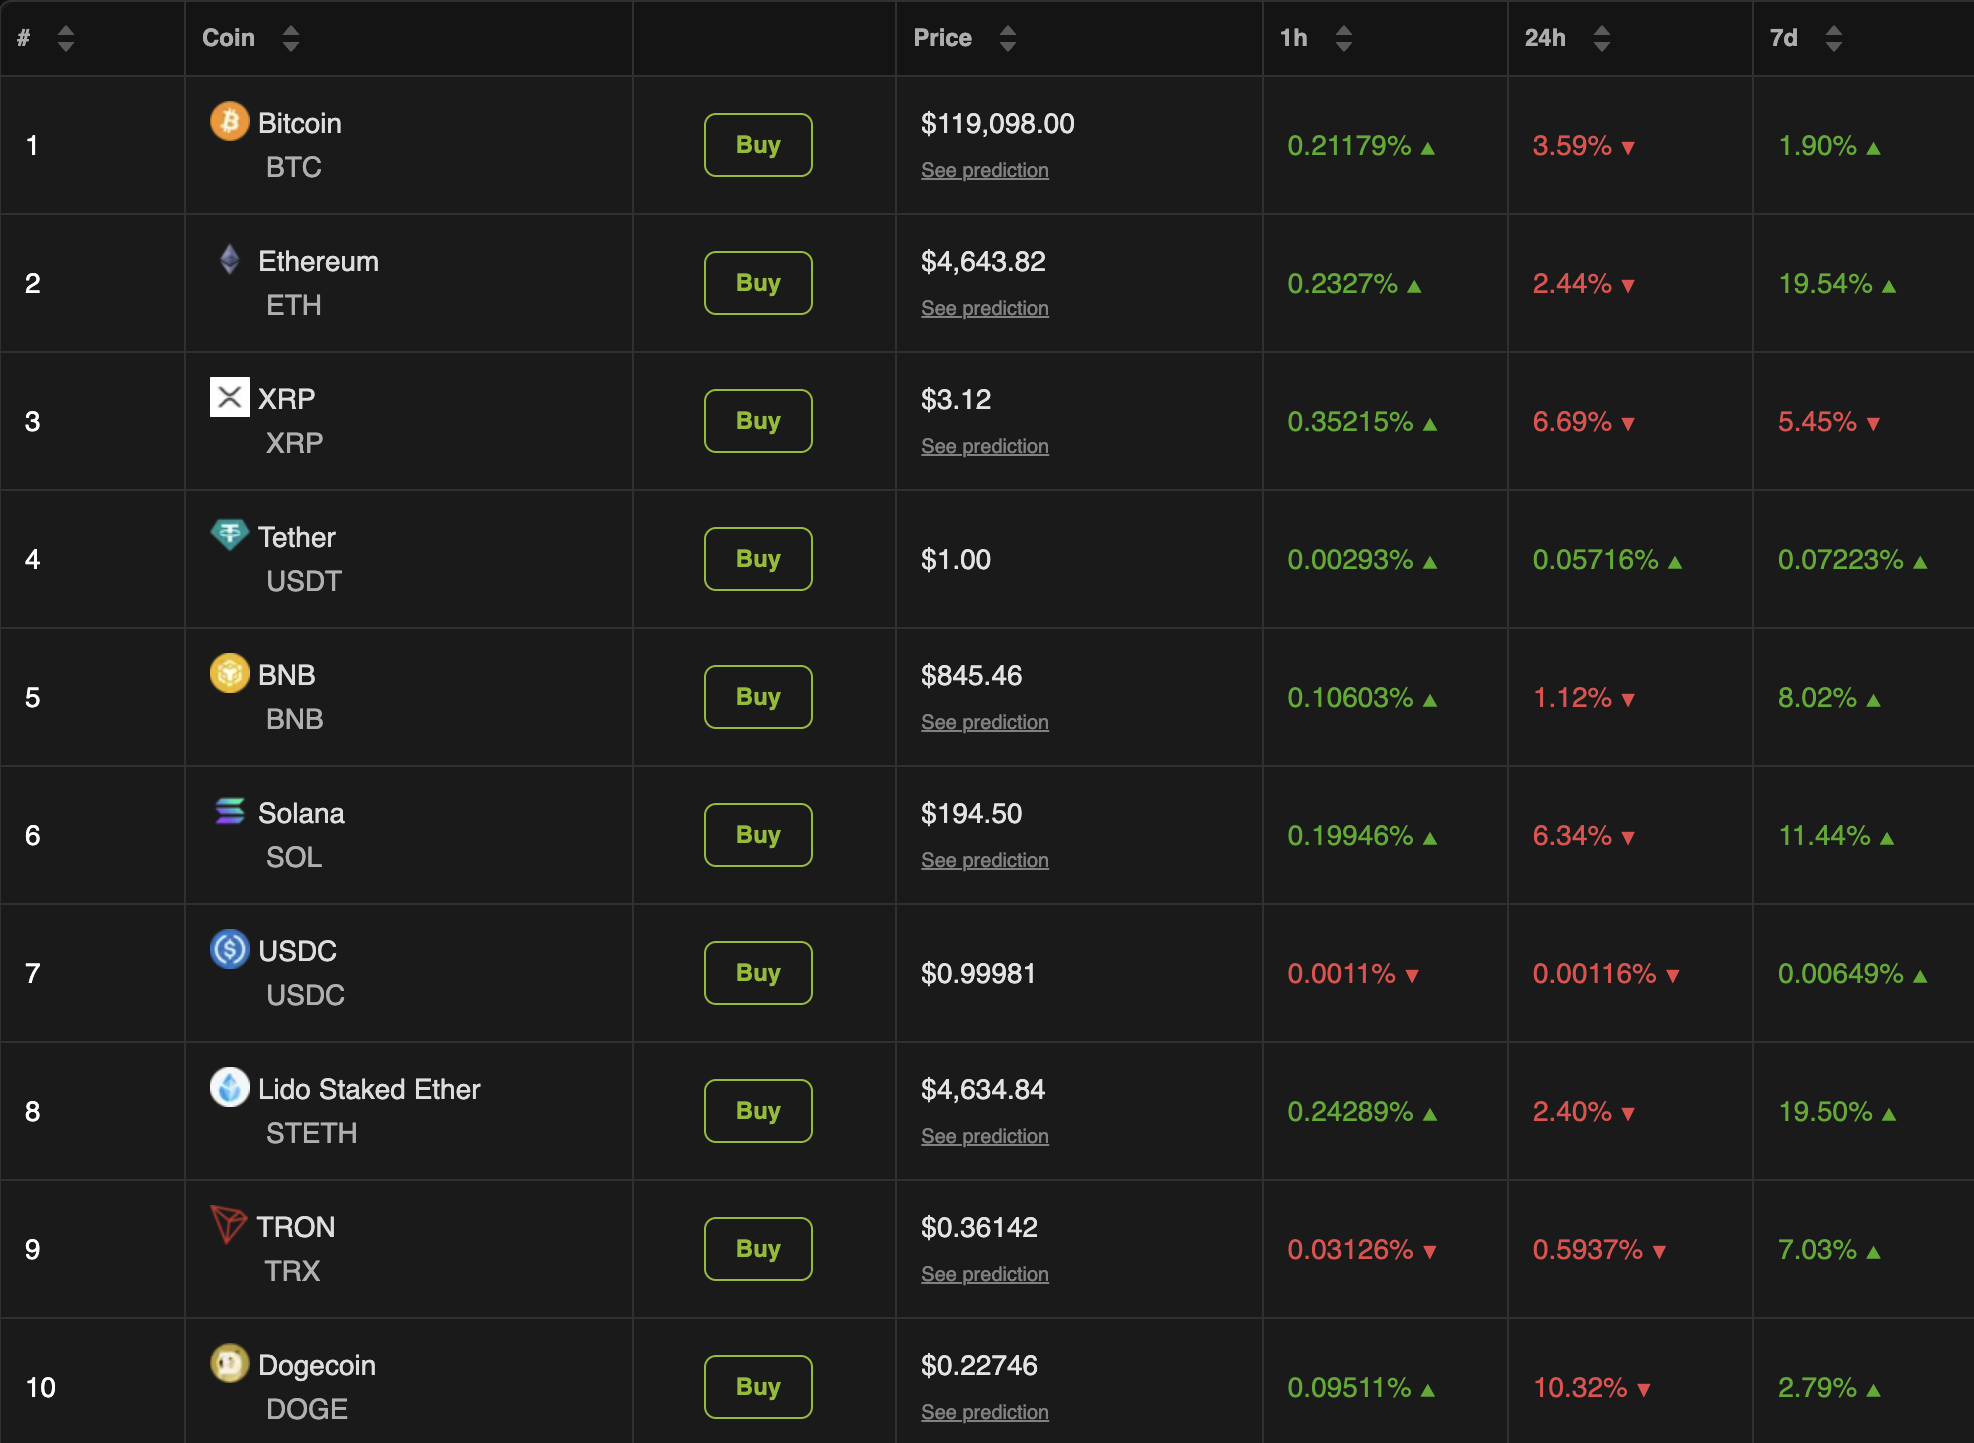Click the XRP logo icon
Image resolution: width=1974 pixels, height=1443 pixels.
coord(229,397)
